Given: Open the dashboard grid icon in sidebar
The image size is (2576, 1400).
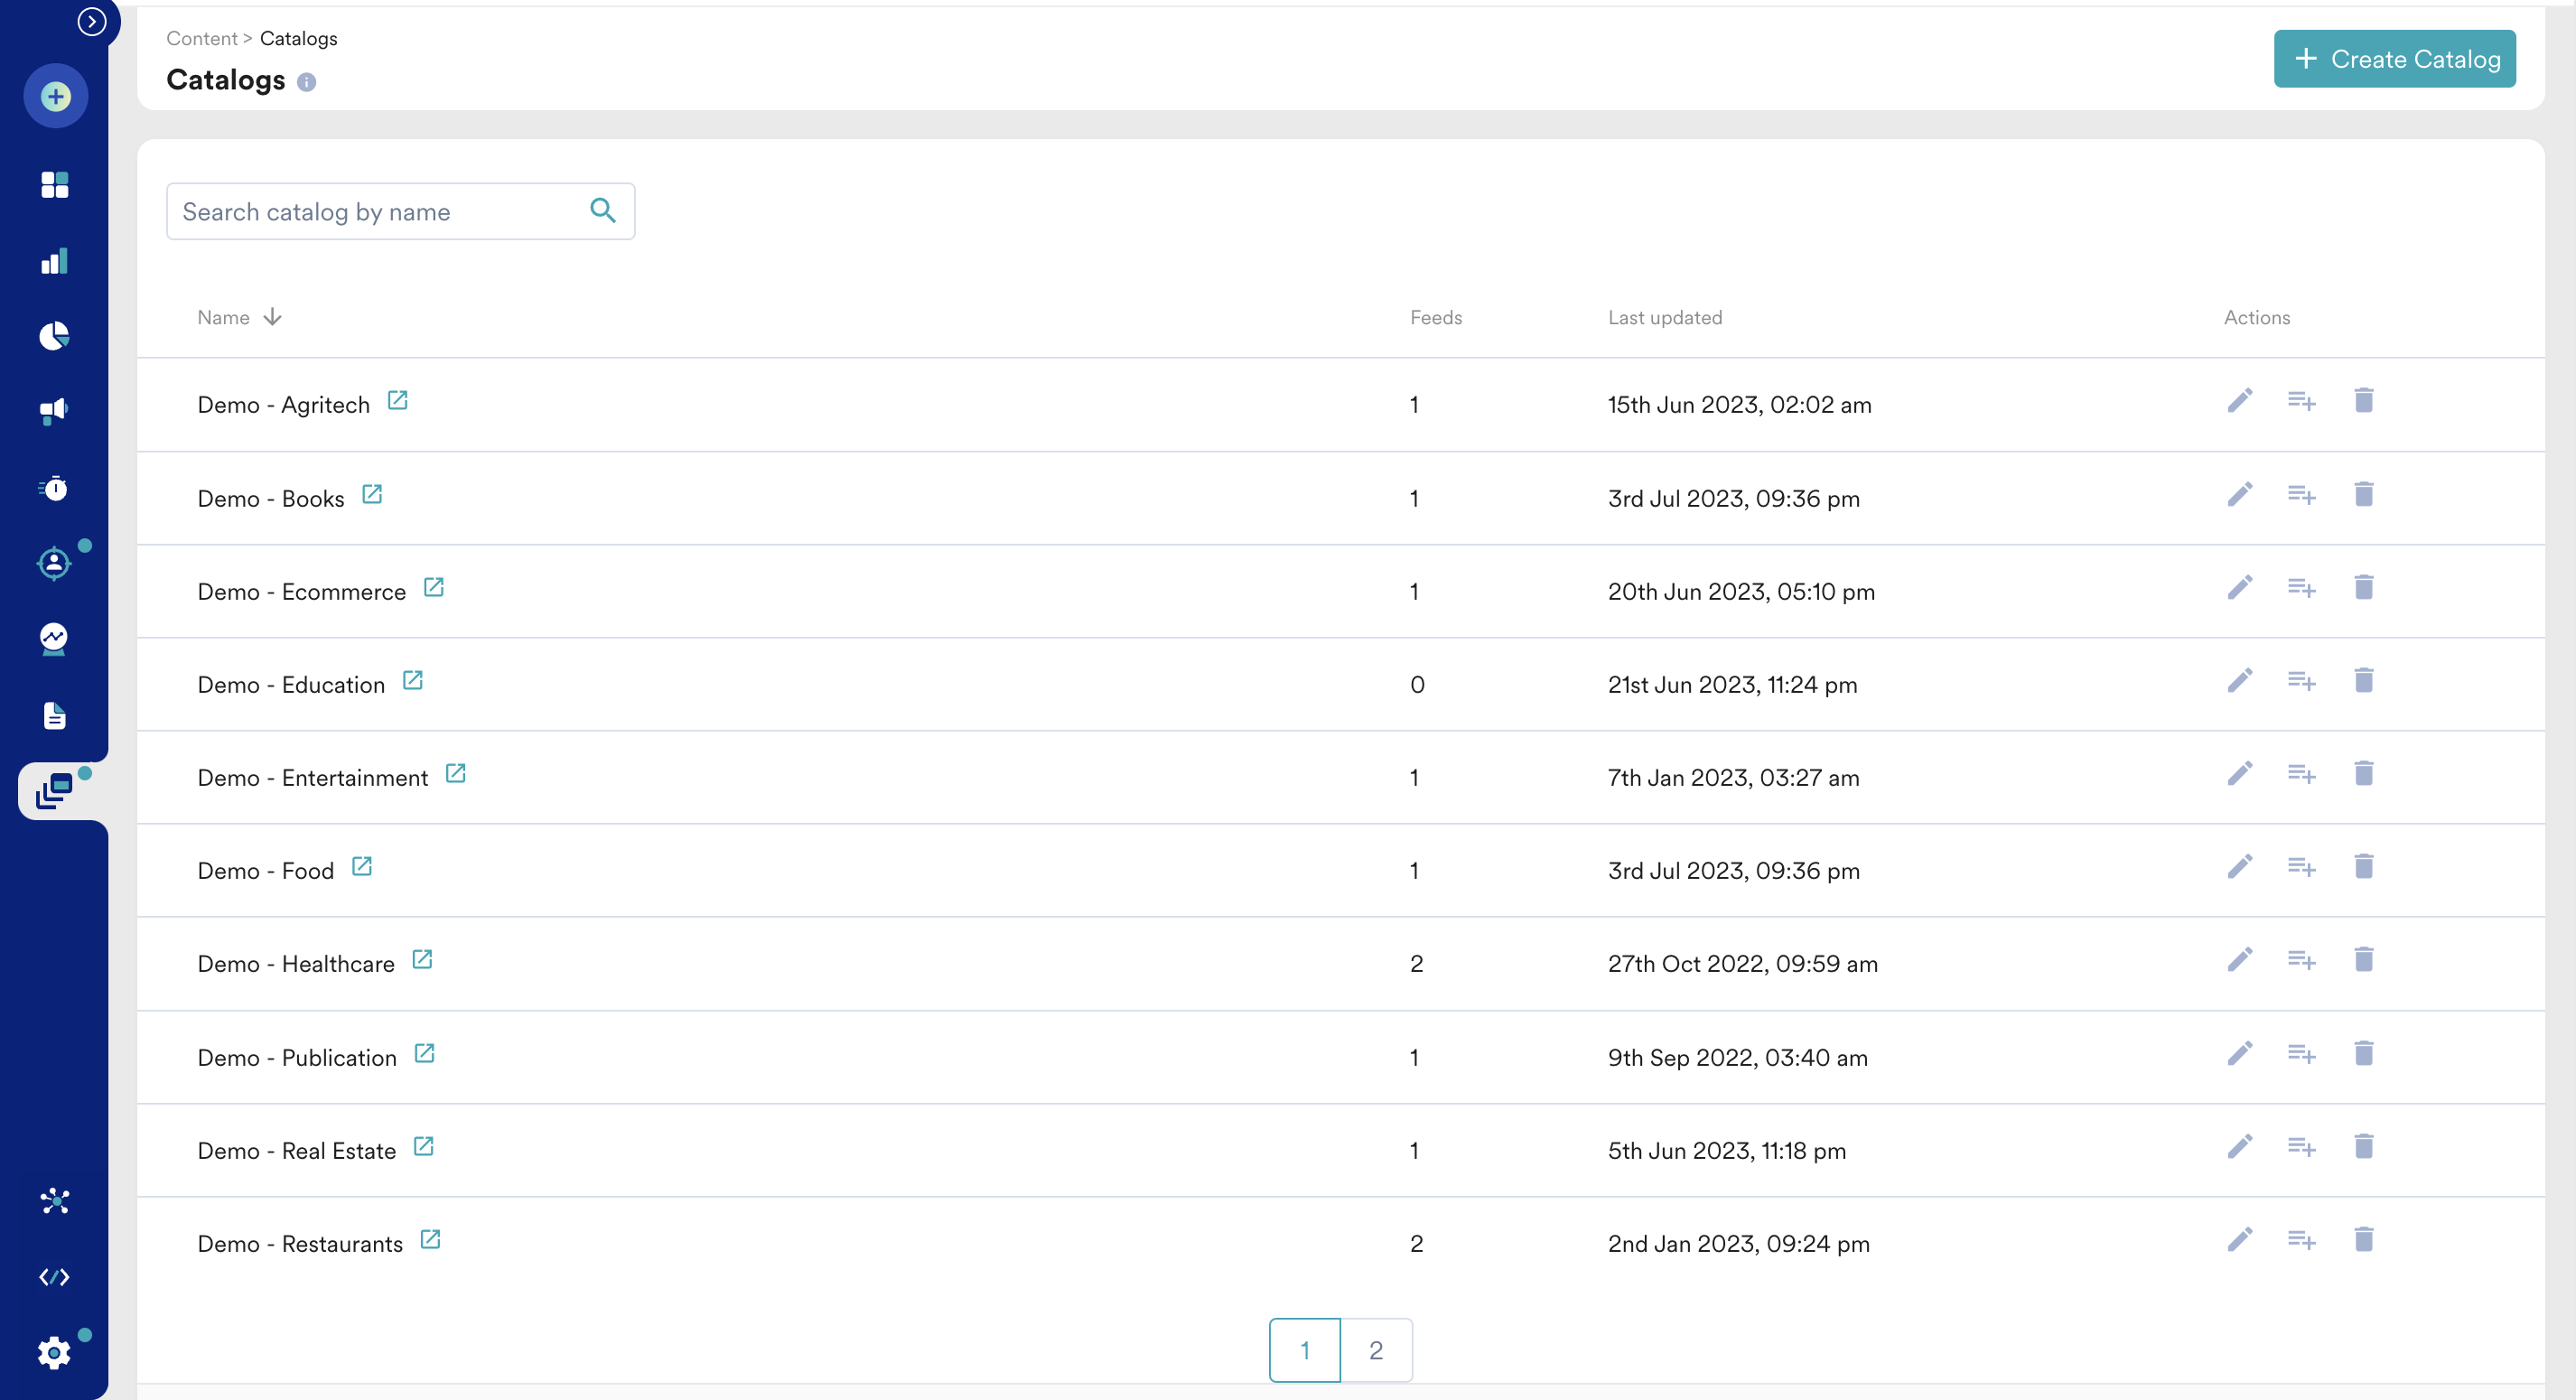Looking at the screenshot, I should pyautogui.click(x=54, y=185).
